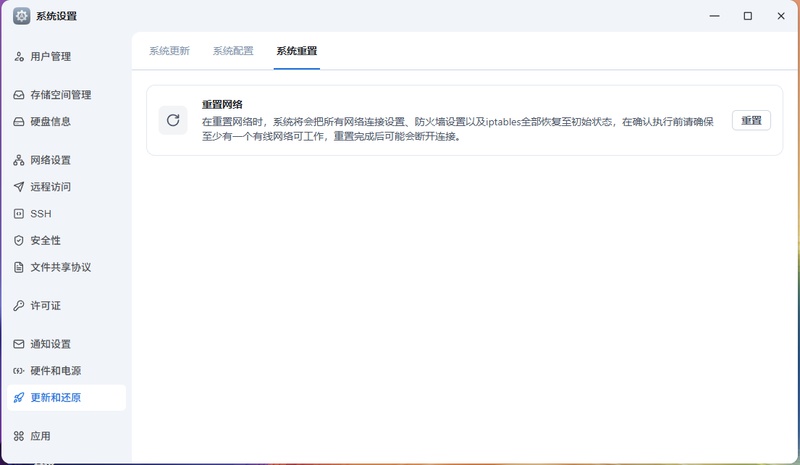Image resolution: width=800 pixels, height=465 pixels.
Task: Click the circular refresh icon beside 重置网络
Action: [173, 120]
